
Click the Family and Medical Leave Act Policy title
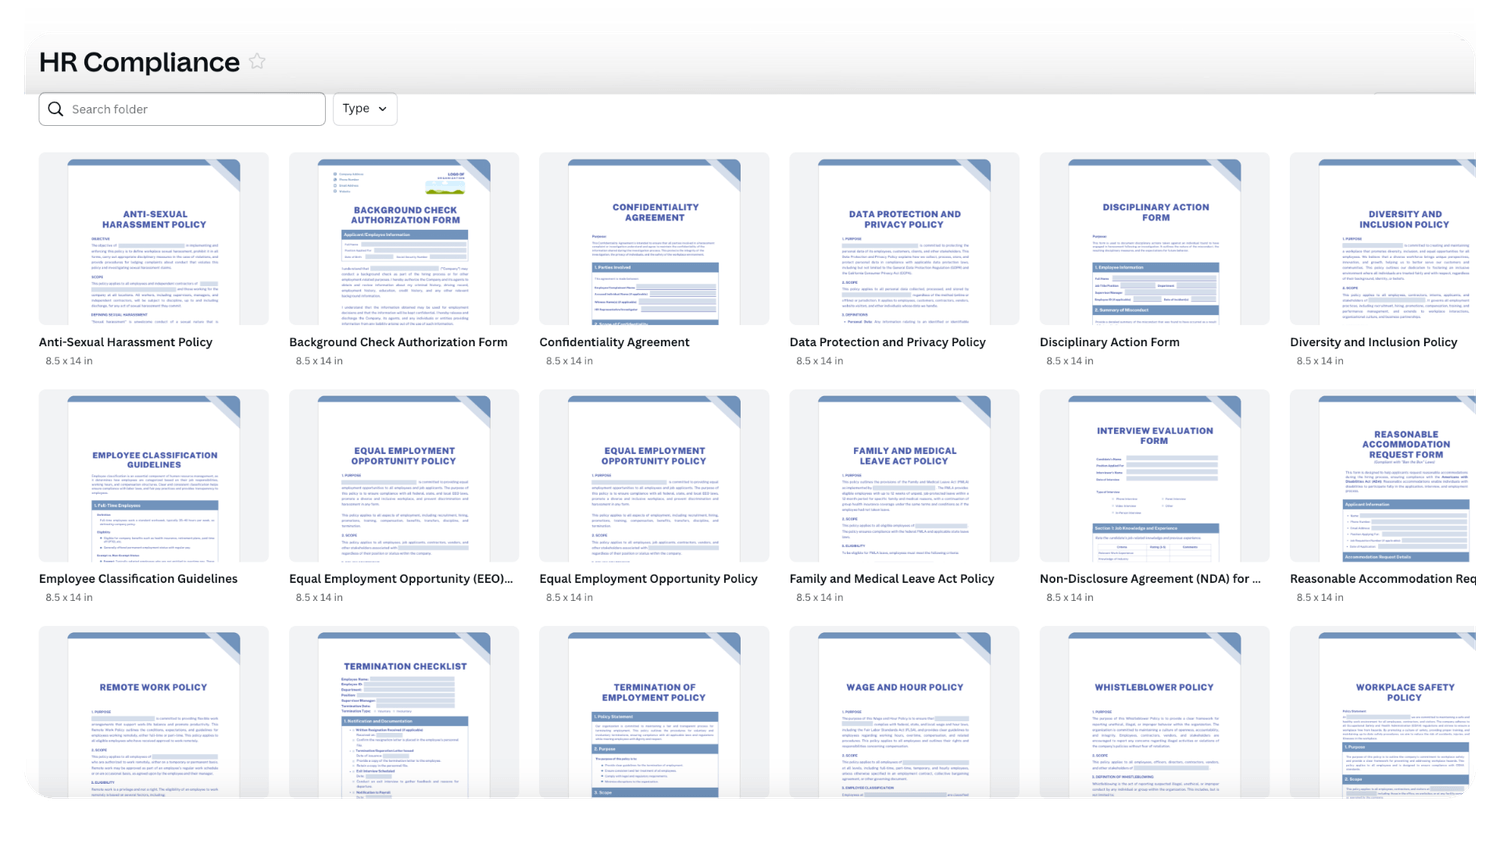point(891,579)
